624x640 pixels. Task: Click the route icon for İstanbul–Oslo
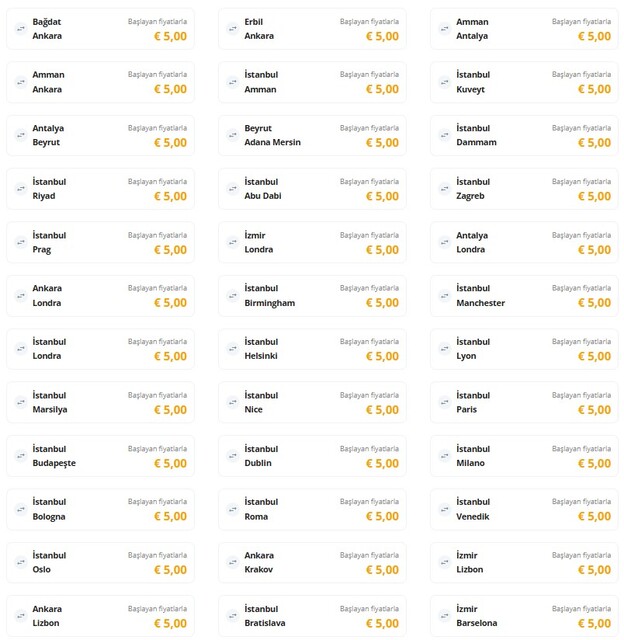tap(21, 562)
